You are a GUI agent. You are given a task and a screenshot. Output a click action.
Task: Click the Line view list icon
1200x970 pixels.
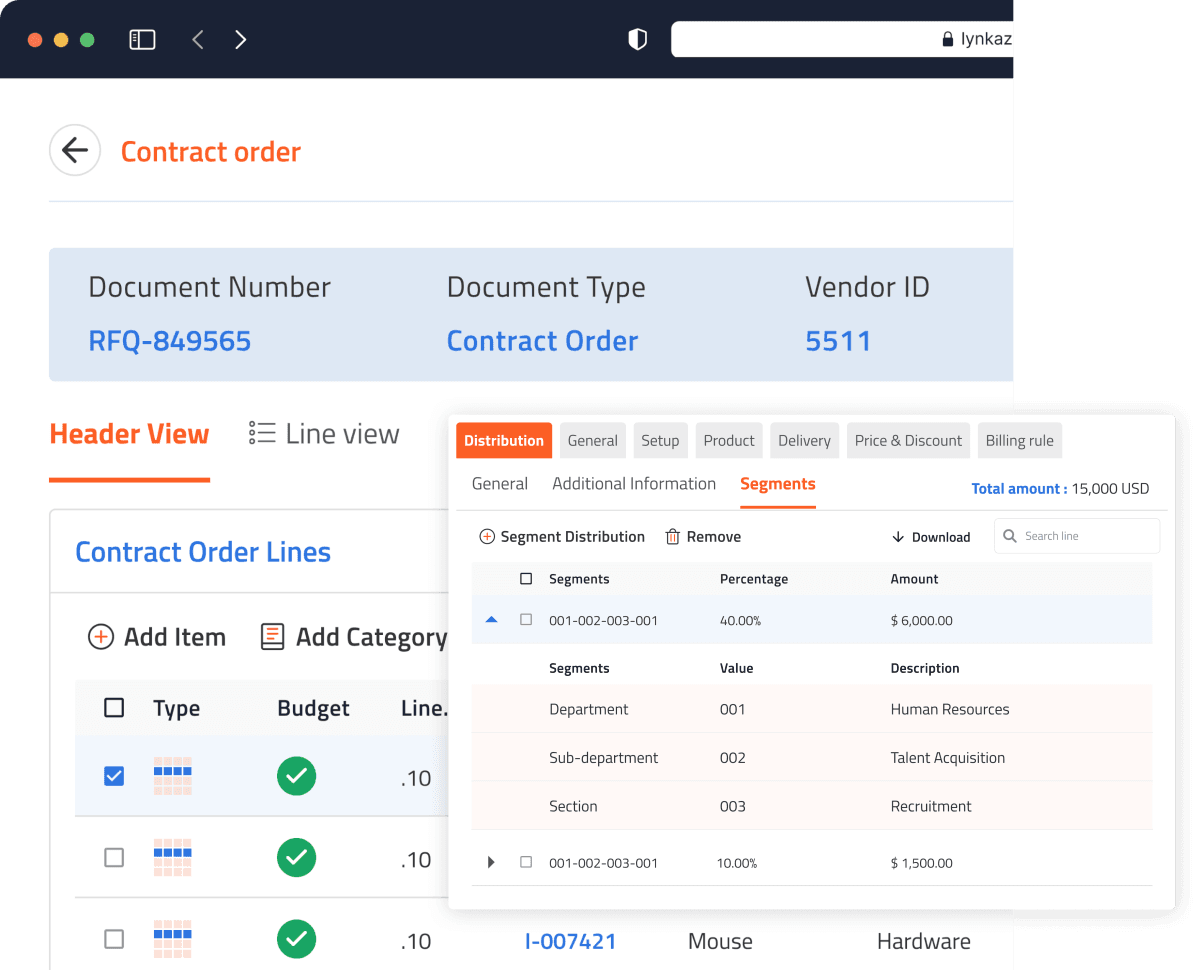point(262,433)
